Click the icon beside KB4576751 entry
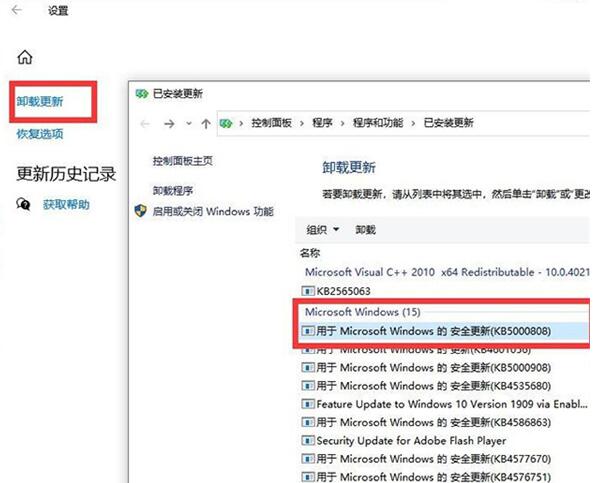The width and height of the screenshot is (595, 483). click(x=308, y=477)
